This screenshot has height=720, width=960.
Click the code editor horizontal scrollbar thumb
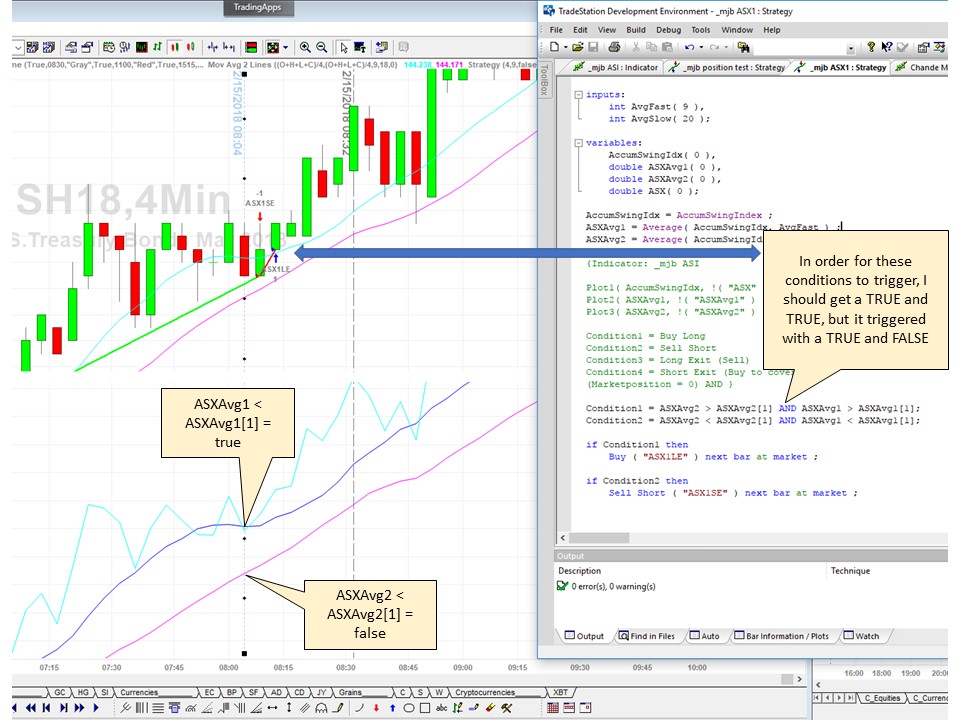coord(599,538)
